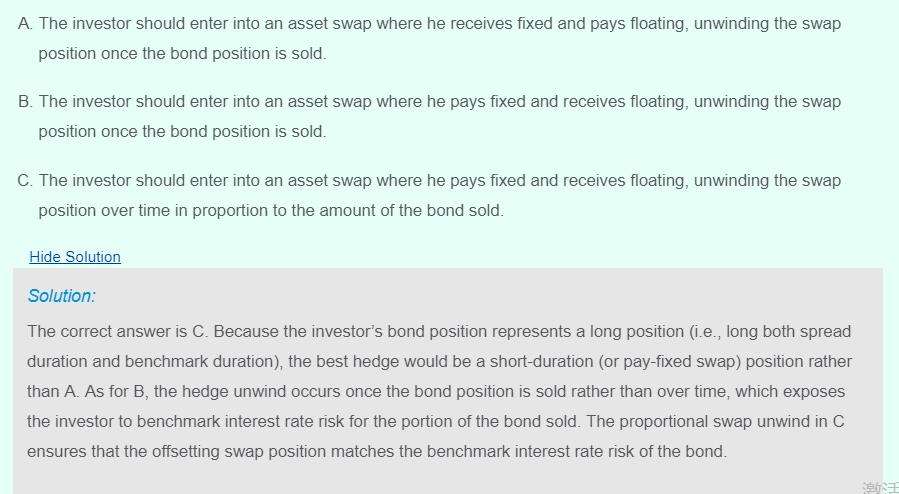Viewport: 899px width, 494px height.
Task: Click the "C." option letter
Action: [x=25, y=181]
